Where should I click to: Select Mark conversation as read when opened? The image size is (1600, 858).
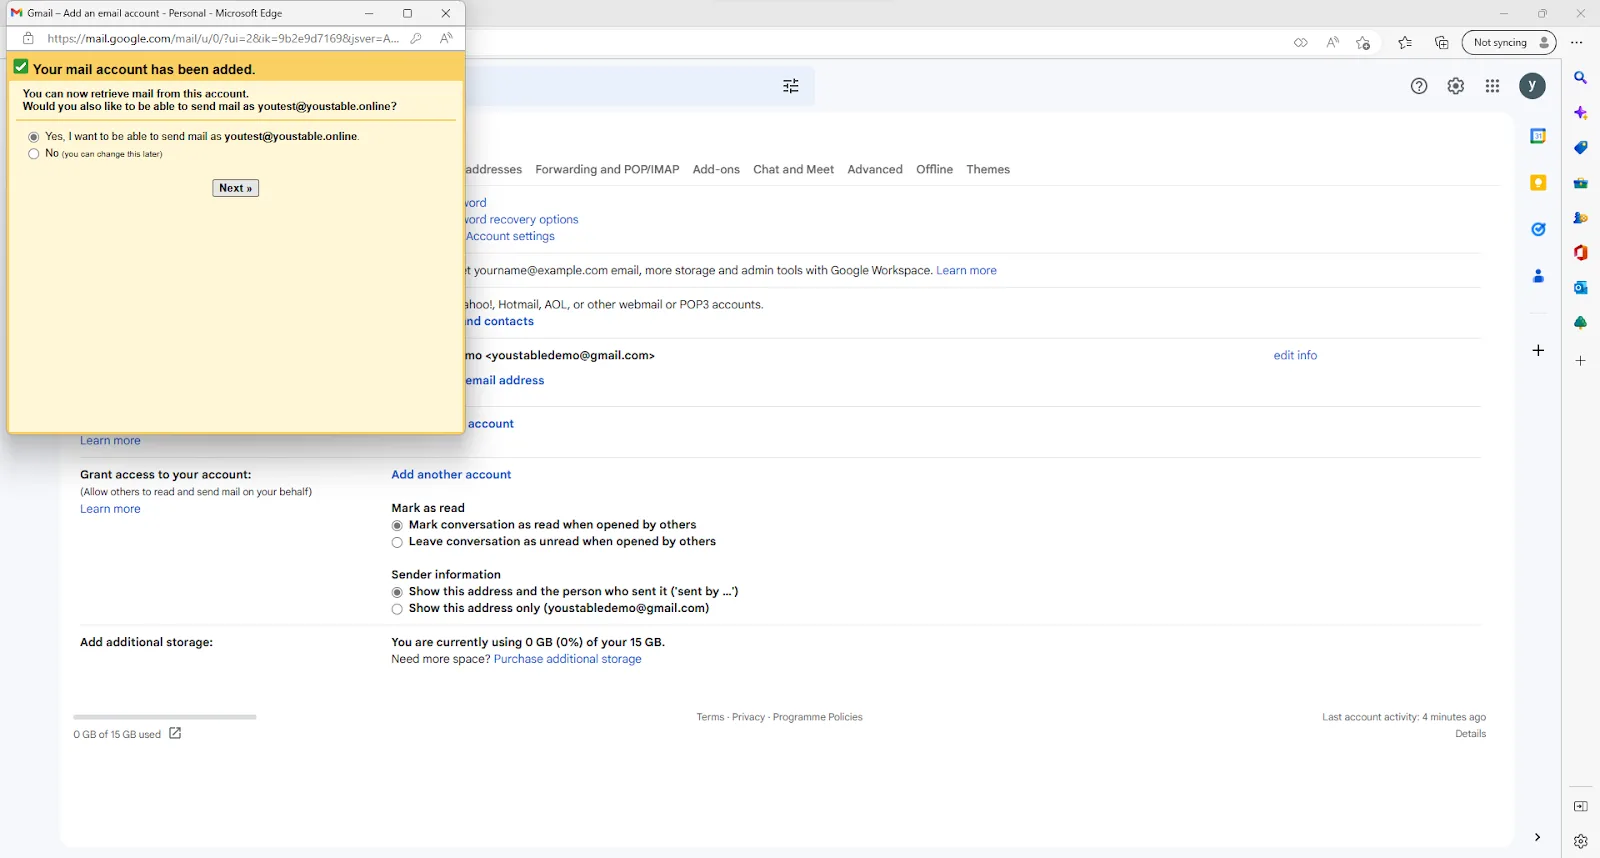coord(397,525)
